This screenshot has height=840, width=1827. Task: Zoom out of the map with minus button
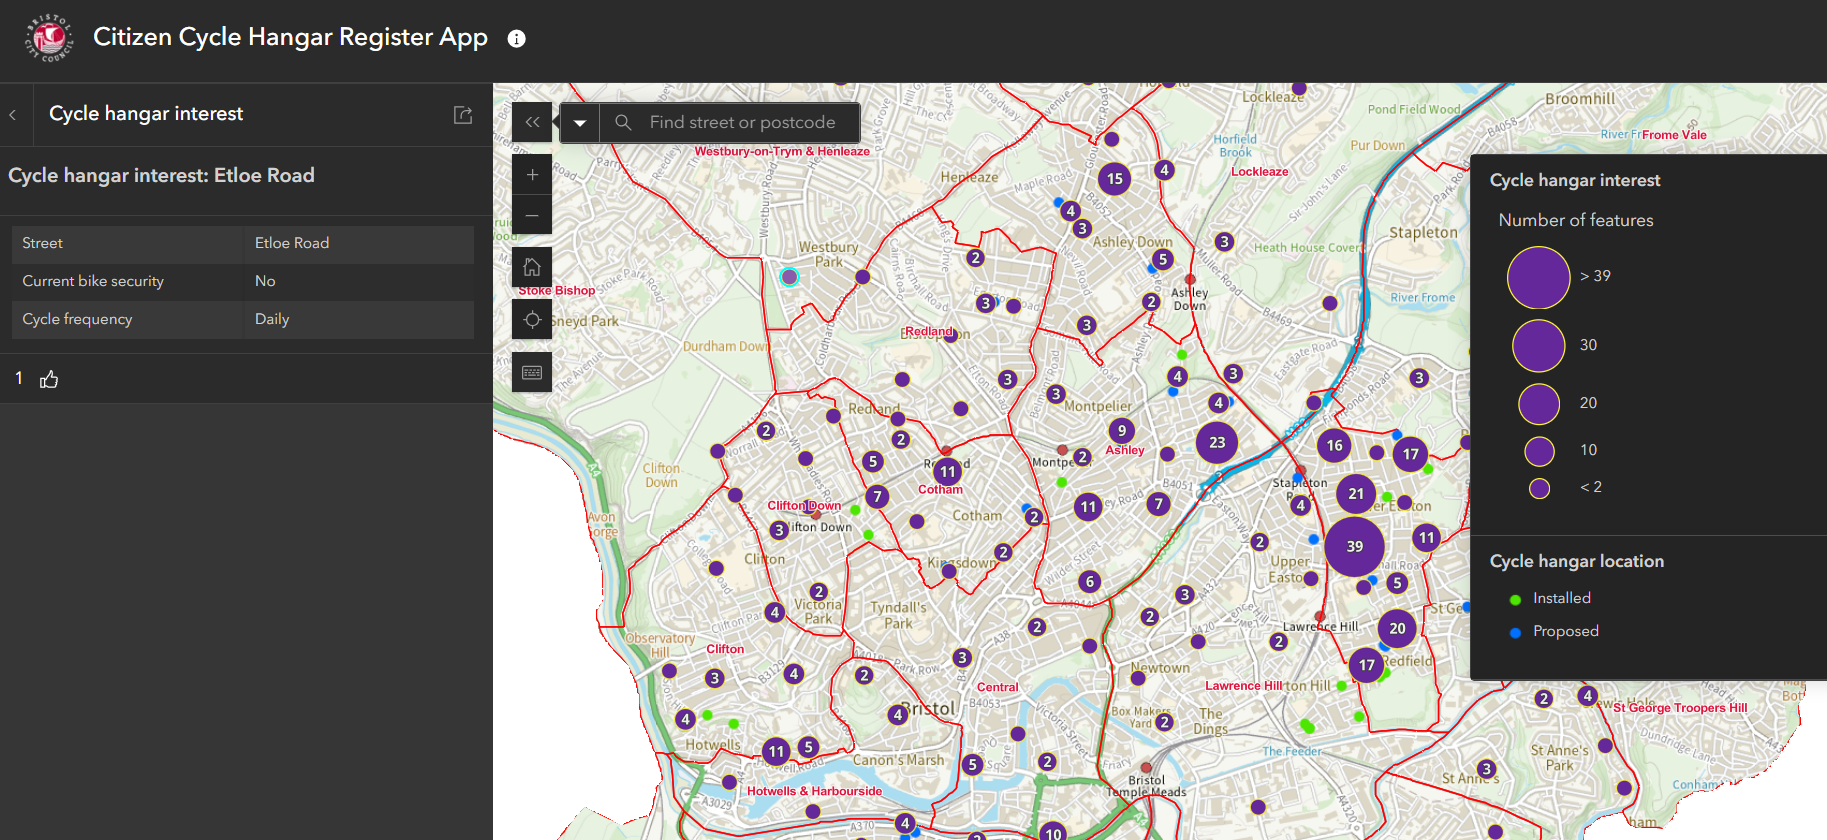coord(532,216)
